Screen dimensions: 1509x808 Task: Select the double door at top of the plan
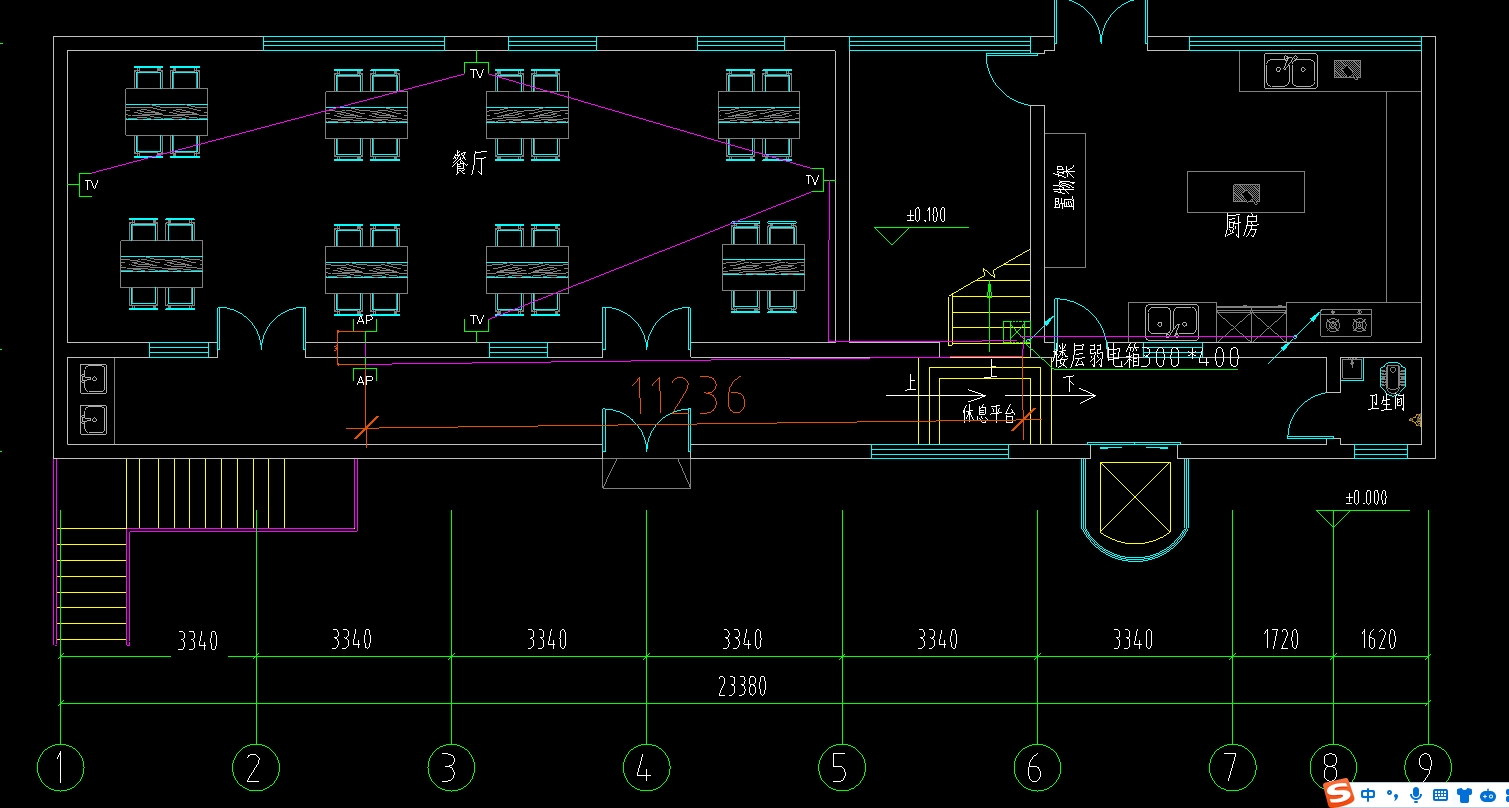pos(1101,21)
